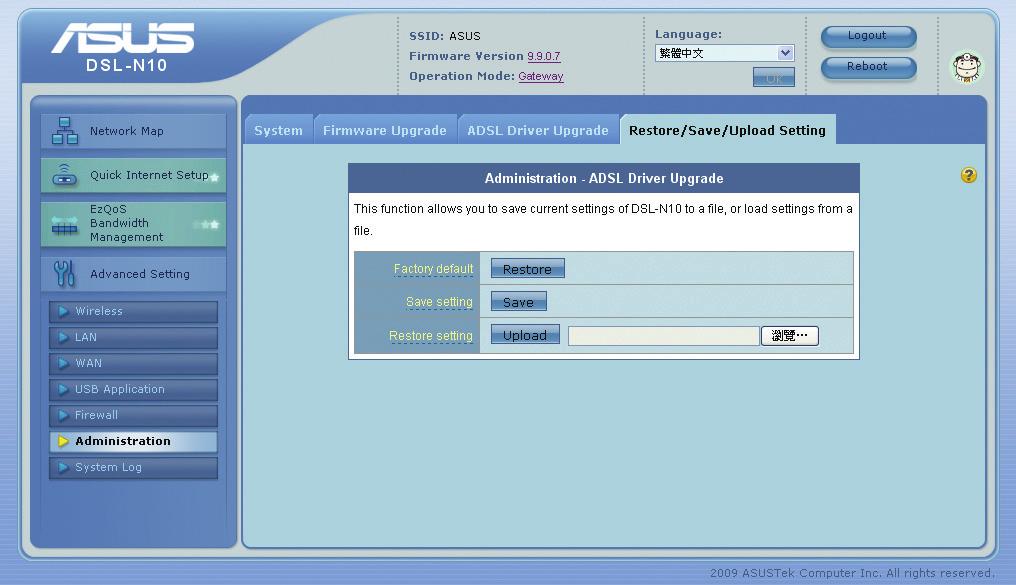Open the System Log menu item
This screenshot has height=585, width=1016.
pyautogui.click(x=133, y=468)
